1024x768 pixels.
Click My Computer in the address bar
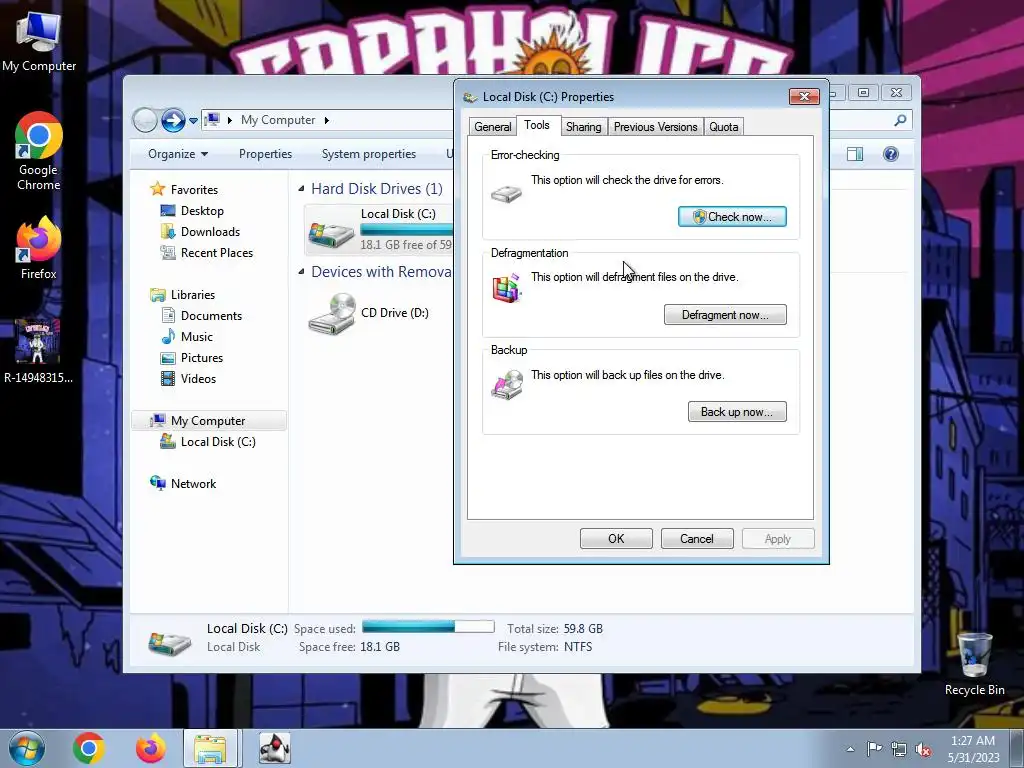pos(278,120)
